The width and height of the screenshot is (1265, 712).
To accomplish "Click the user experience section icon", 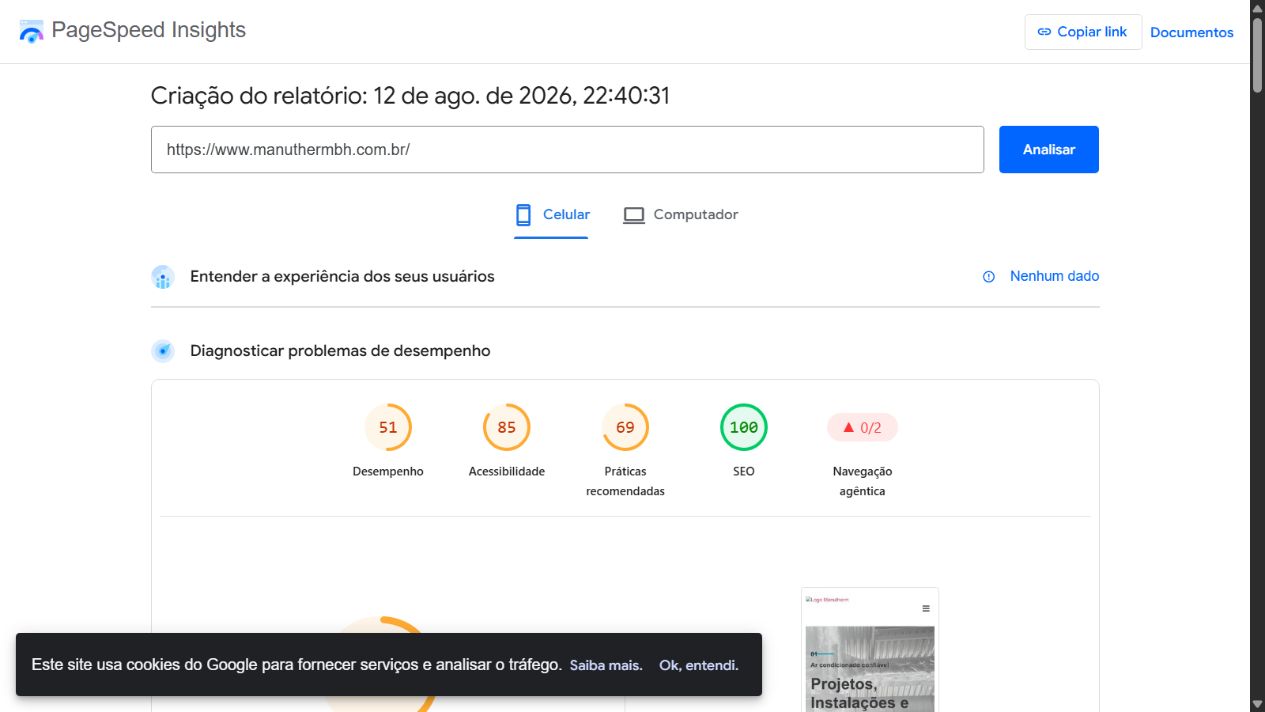I will [x=163, y=277].
